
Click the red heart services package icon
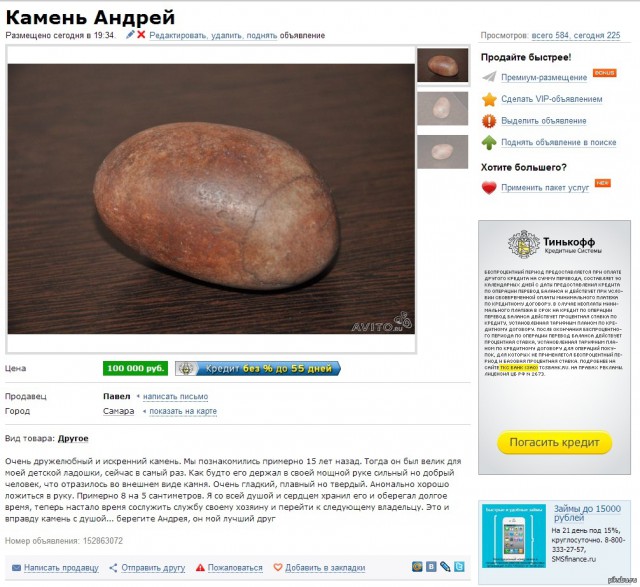(489, 187)
